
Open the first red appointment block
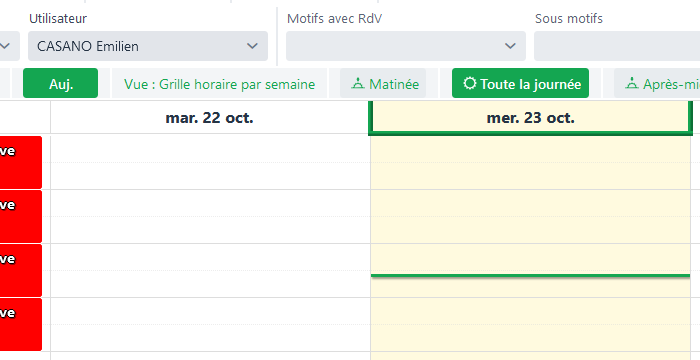click(x=21, y=163)
